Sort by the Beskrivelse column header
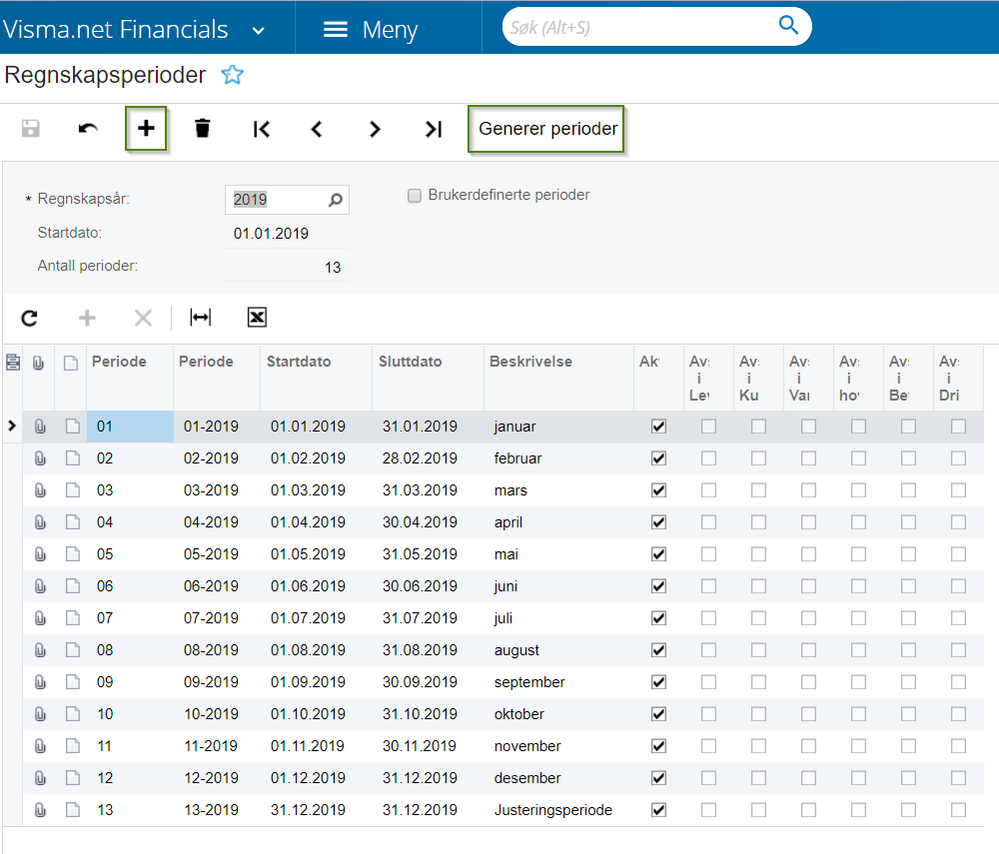The height and width of the screenshot is (854, 999). pyautogui.click(x=530, y=362)
